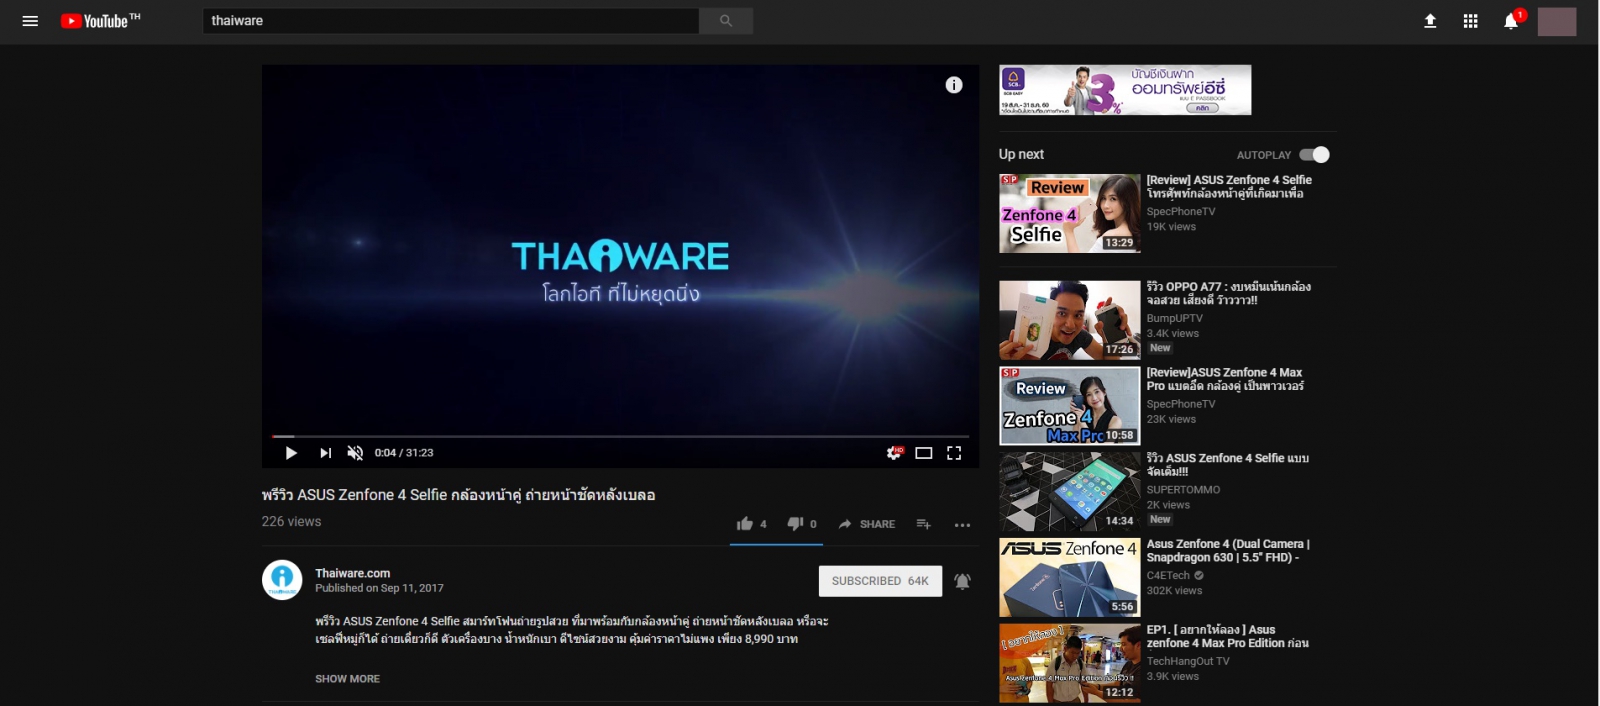
Task: Click SUPERTOMMO channel name
Action: click(1184, 490)
